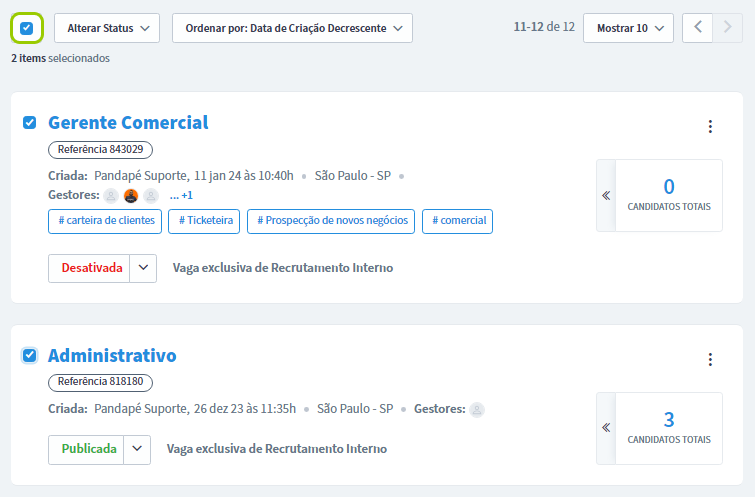Viewport: 755px width, 497px height.
Task: Open the Gerente Comercial job title link
Action: 128,123
